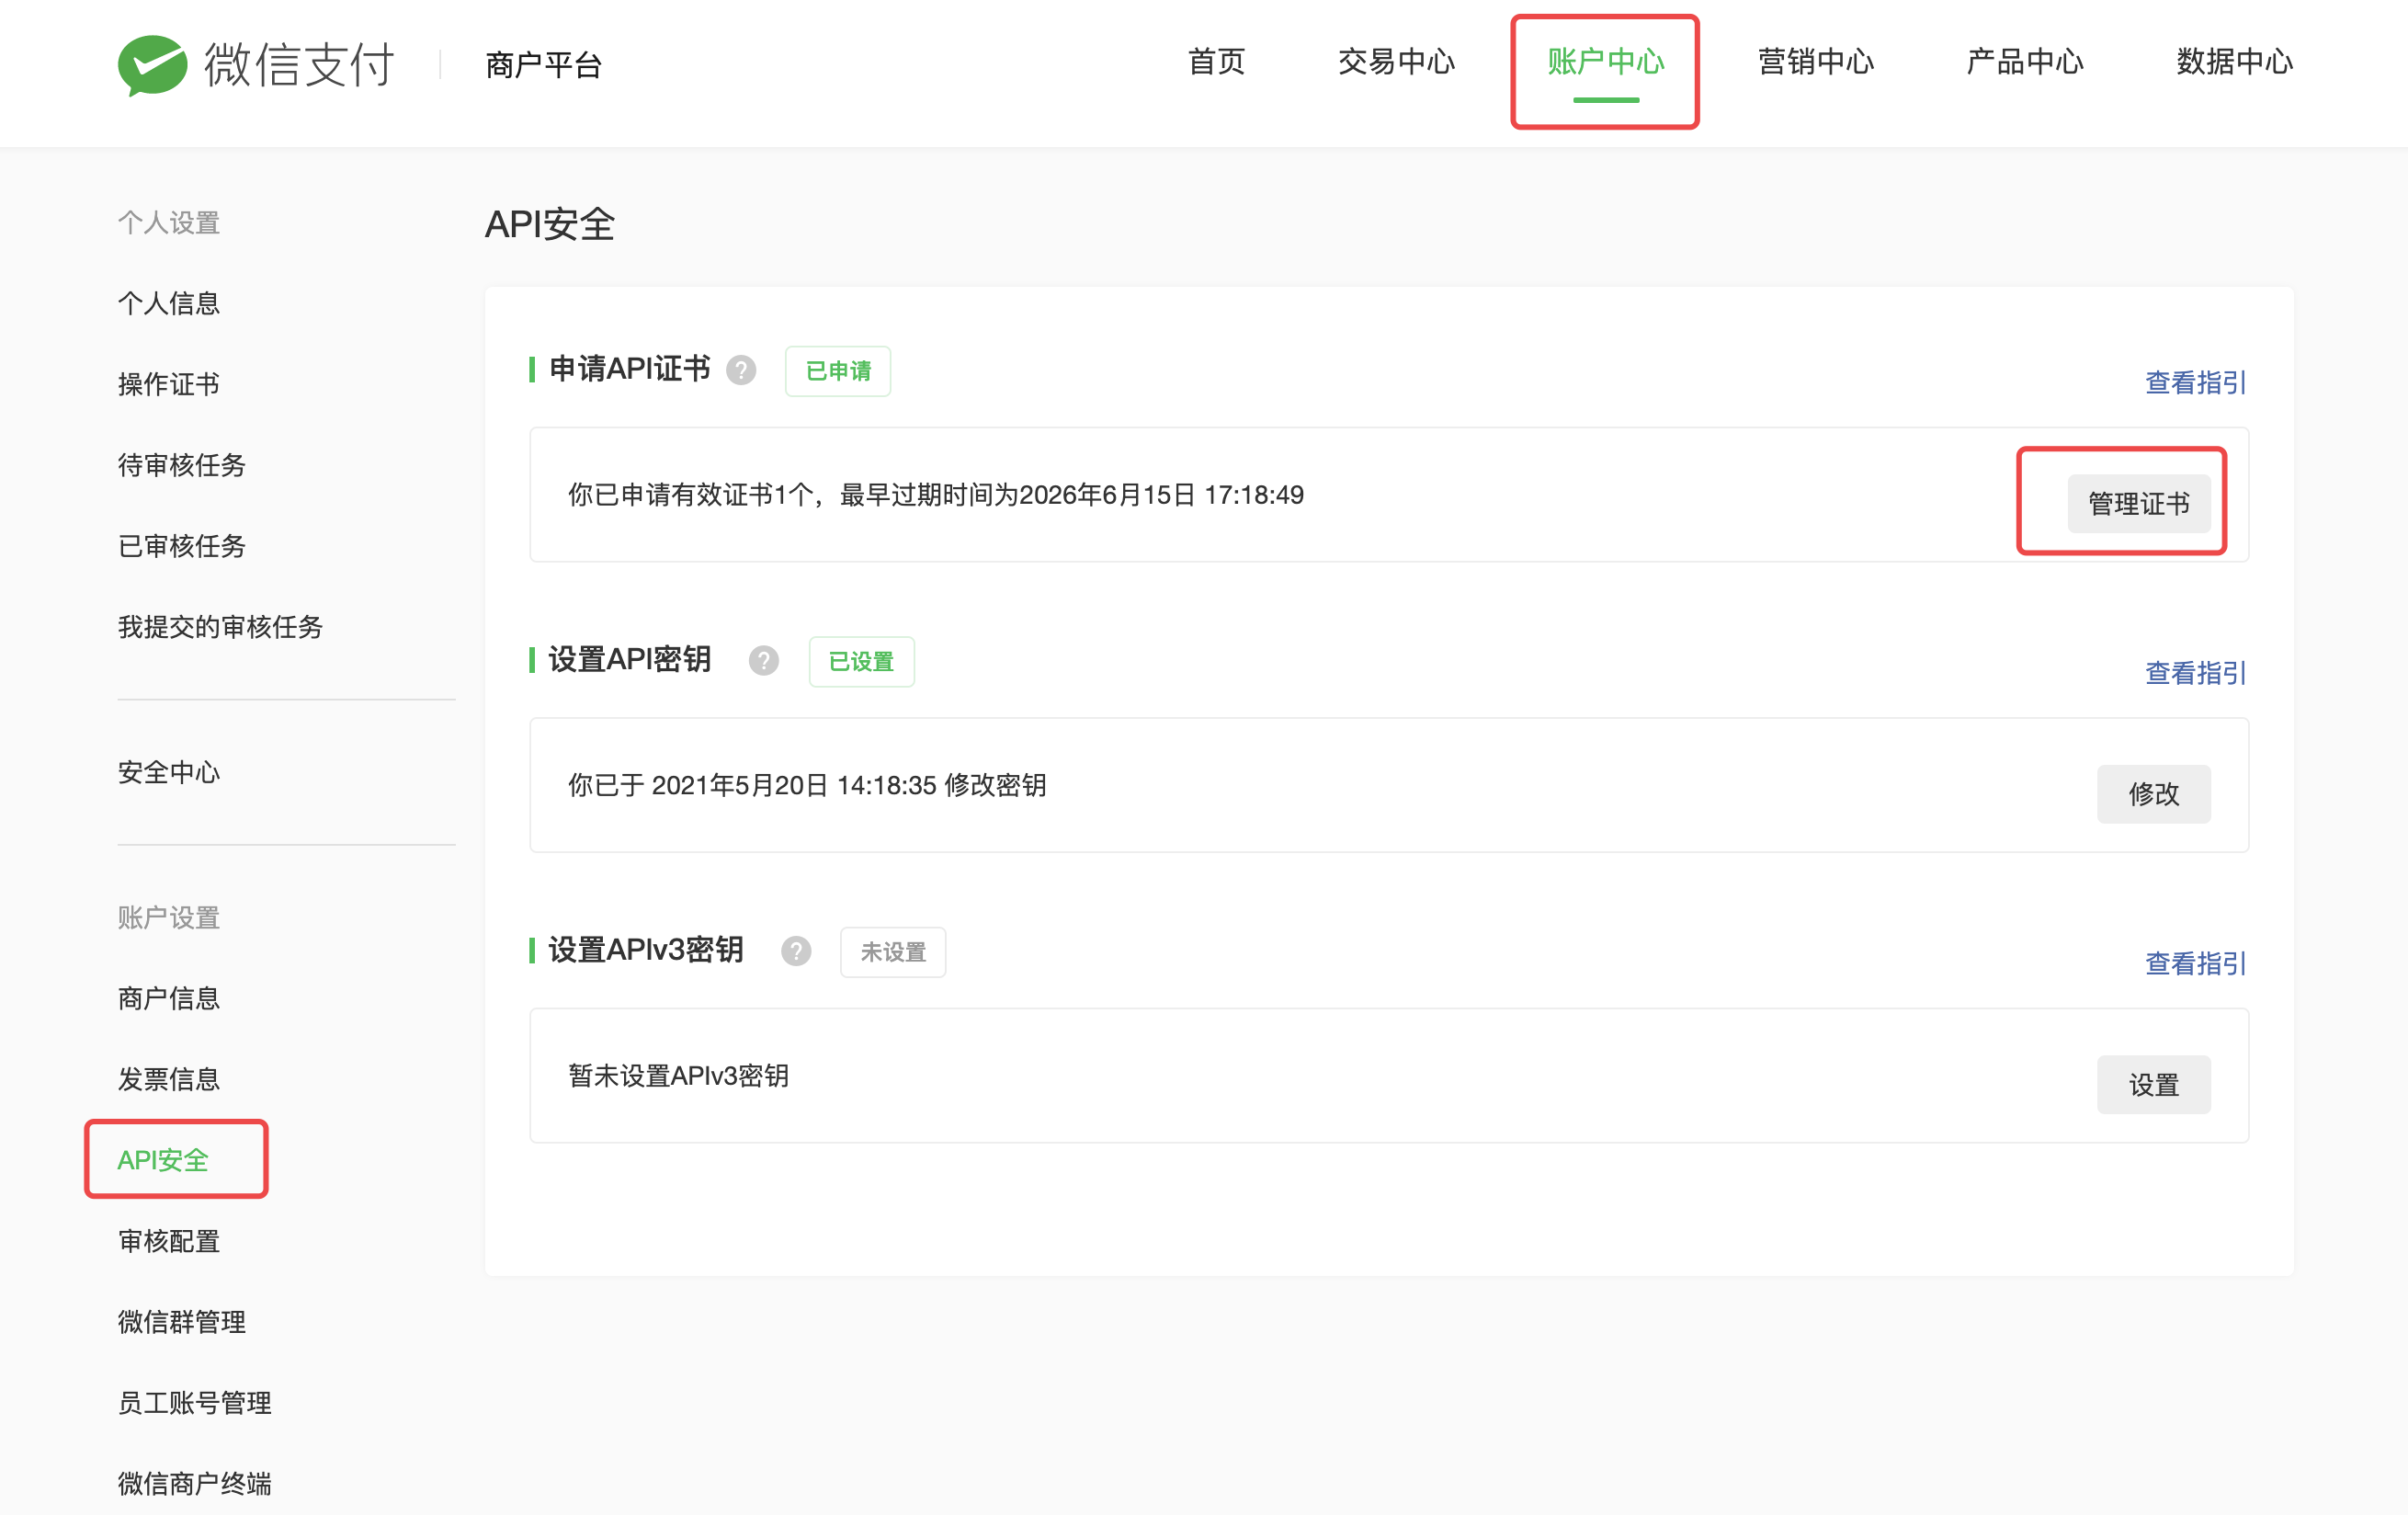
Task: Click the 未设置 status badge
Action: point(893,952)
